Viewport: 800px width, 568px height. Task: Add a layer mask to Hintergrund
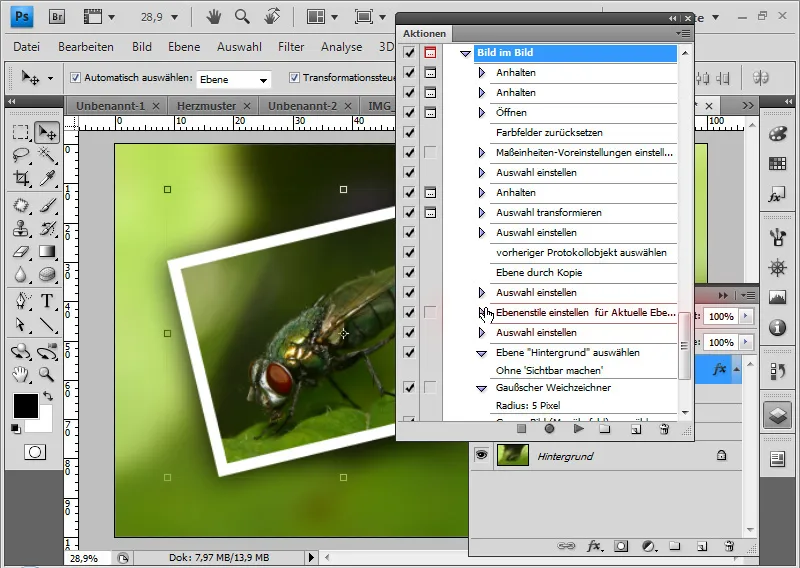pyautogui.click(x=620, y=546)
